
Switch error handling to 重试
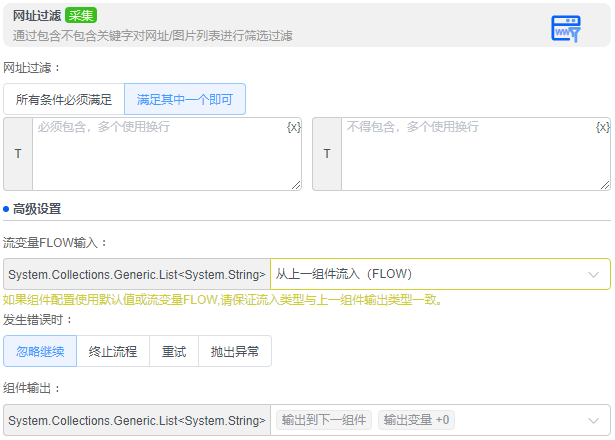[174, 351]
